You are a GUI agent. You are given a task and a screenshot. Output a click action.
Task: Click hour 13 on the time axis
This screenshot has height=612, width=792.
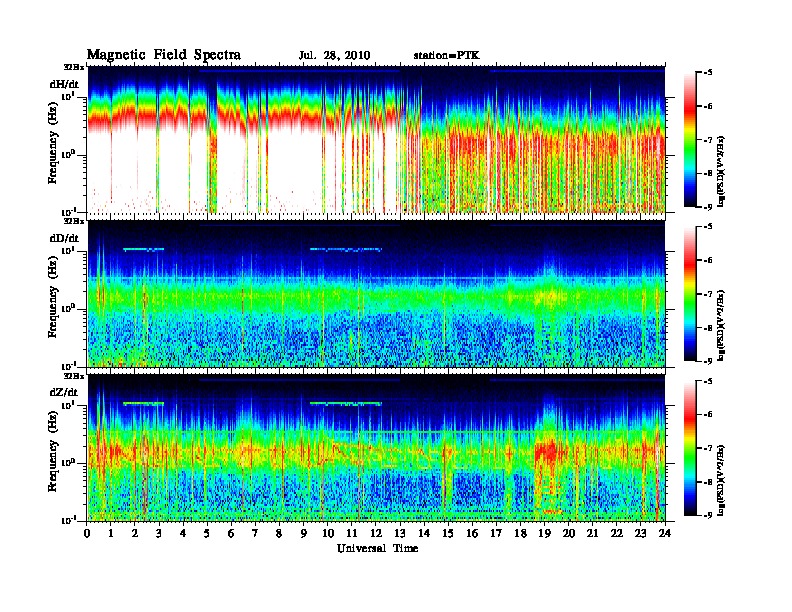(400, 533)
